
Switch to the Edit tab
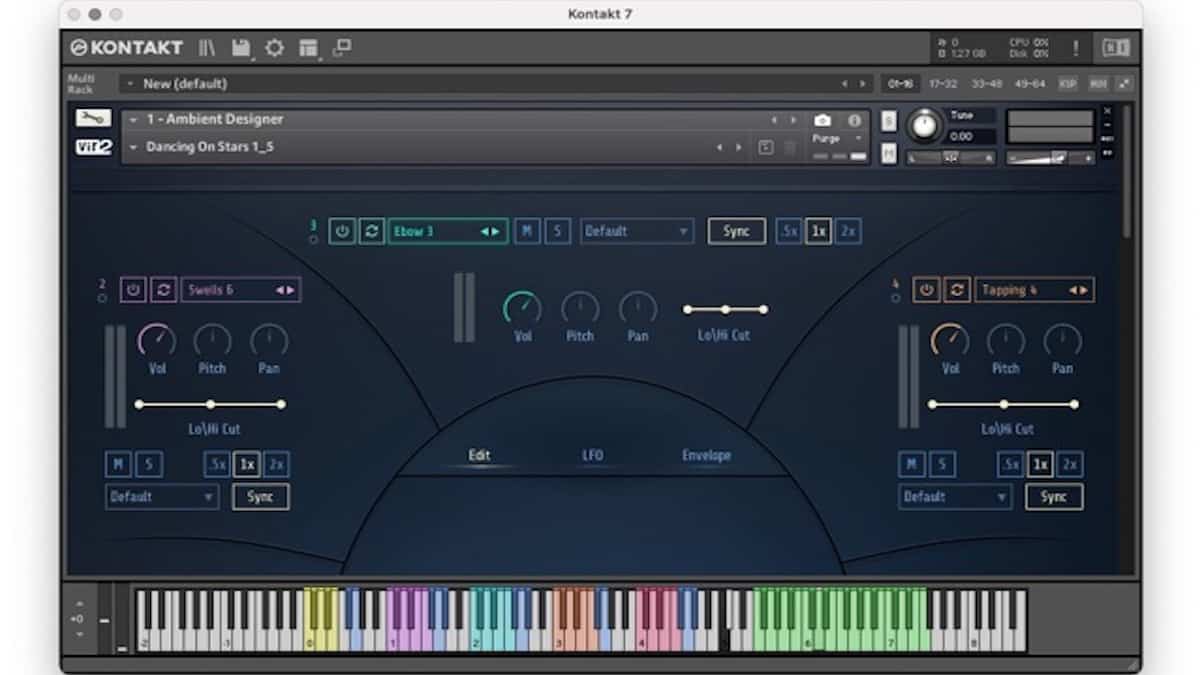point(480,456)
